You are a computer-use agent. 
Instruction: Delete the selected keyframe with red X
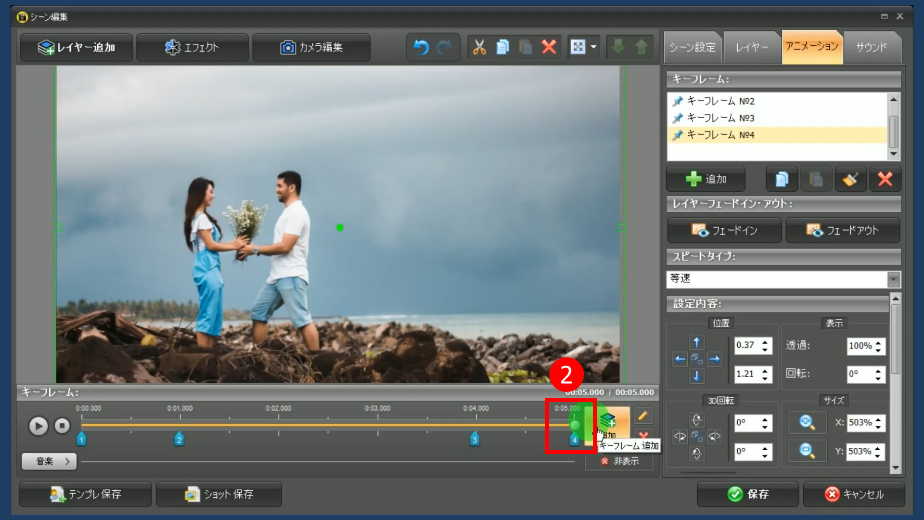pyautogui.click(x=884, y=179)
